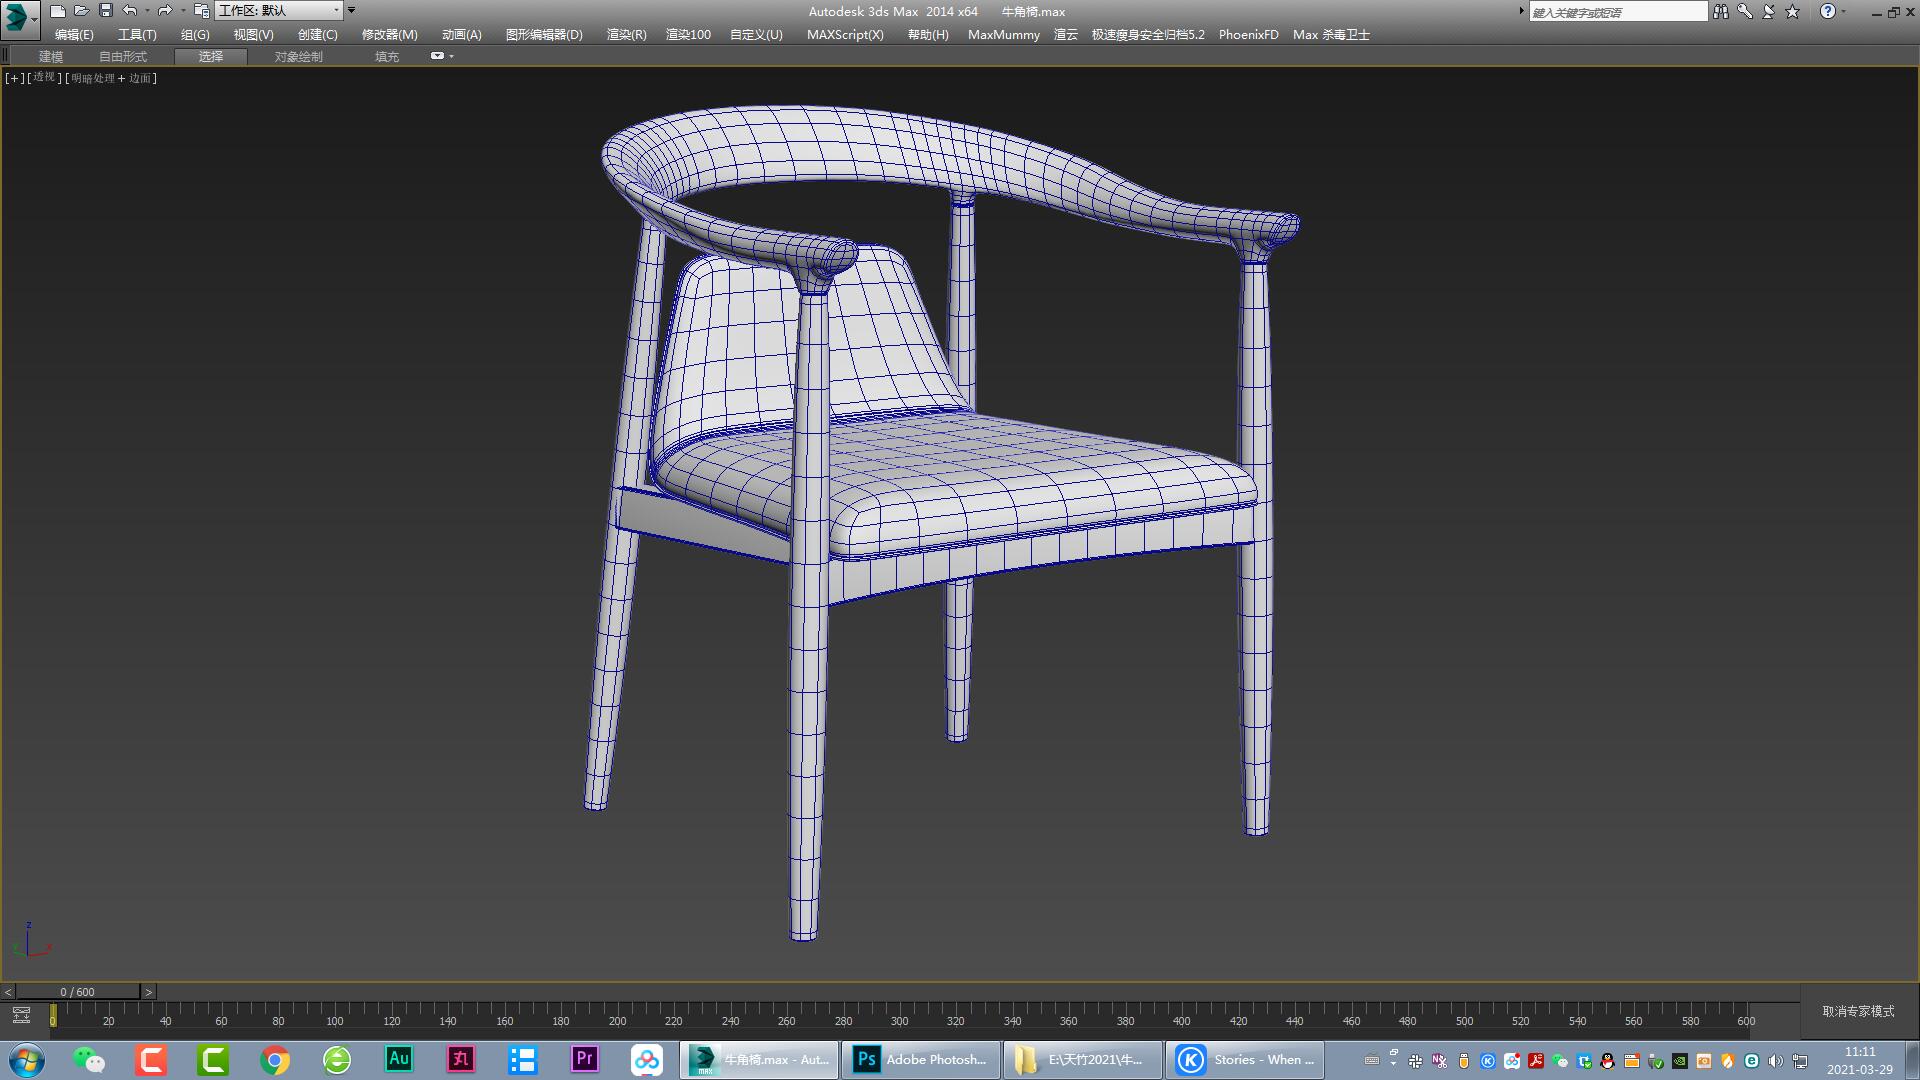Screen dimensions: 1920x1080
Task: Save the 牛角椅.max scene
Action: click(x=105, y=11)
